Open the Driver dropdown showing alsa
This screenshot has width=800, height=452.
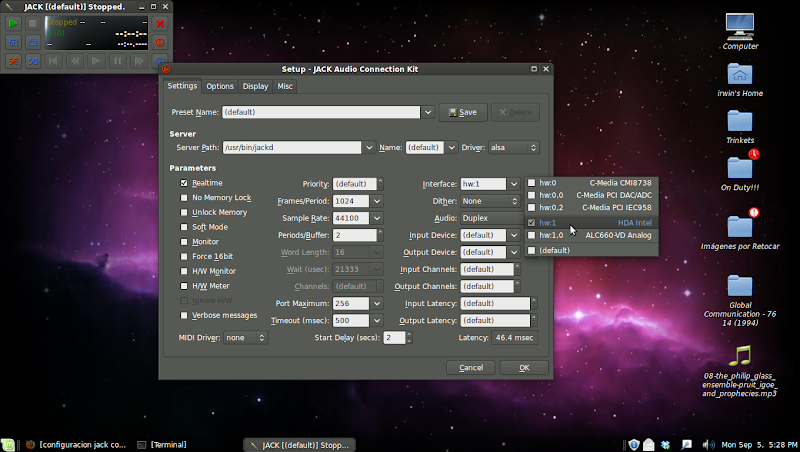[x=513, y=148]
